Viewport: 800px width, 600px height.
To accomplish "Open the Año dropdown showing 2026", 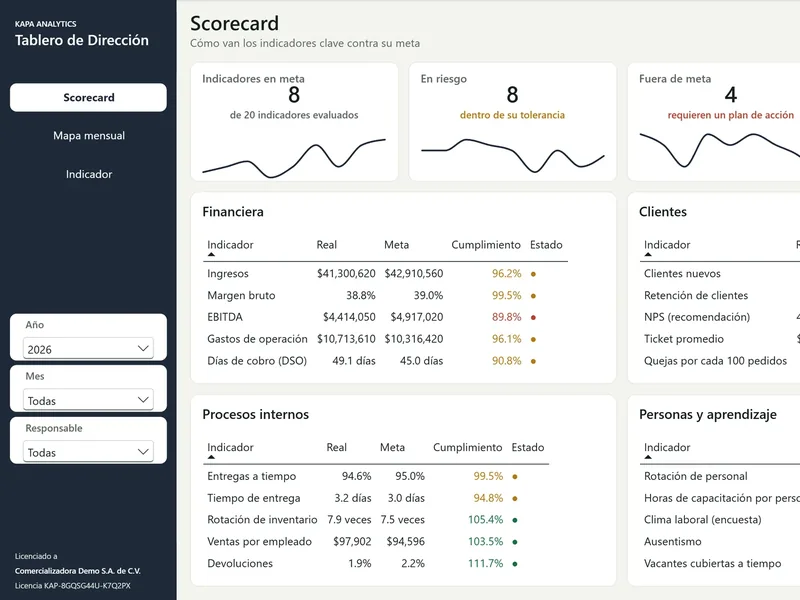I will (x=88, y=348).
